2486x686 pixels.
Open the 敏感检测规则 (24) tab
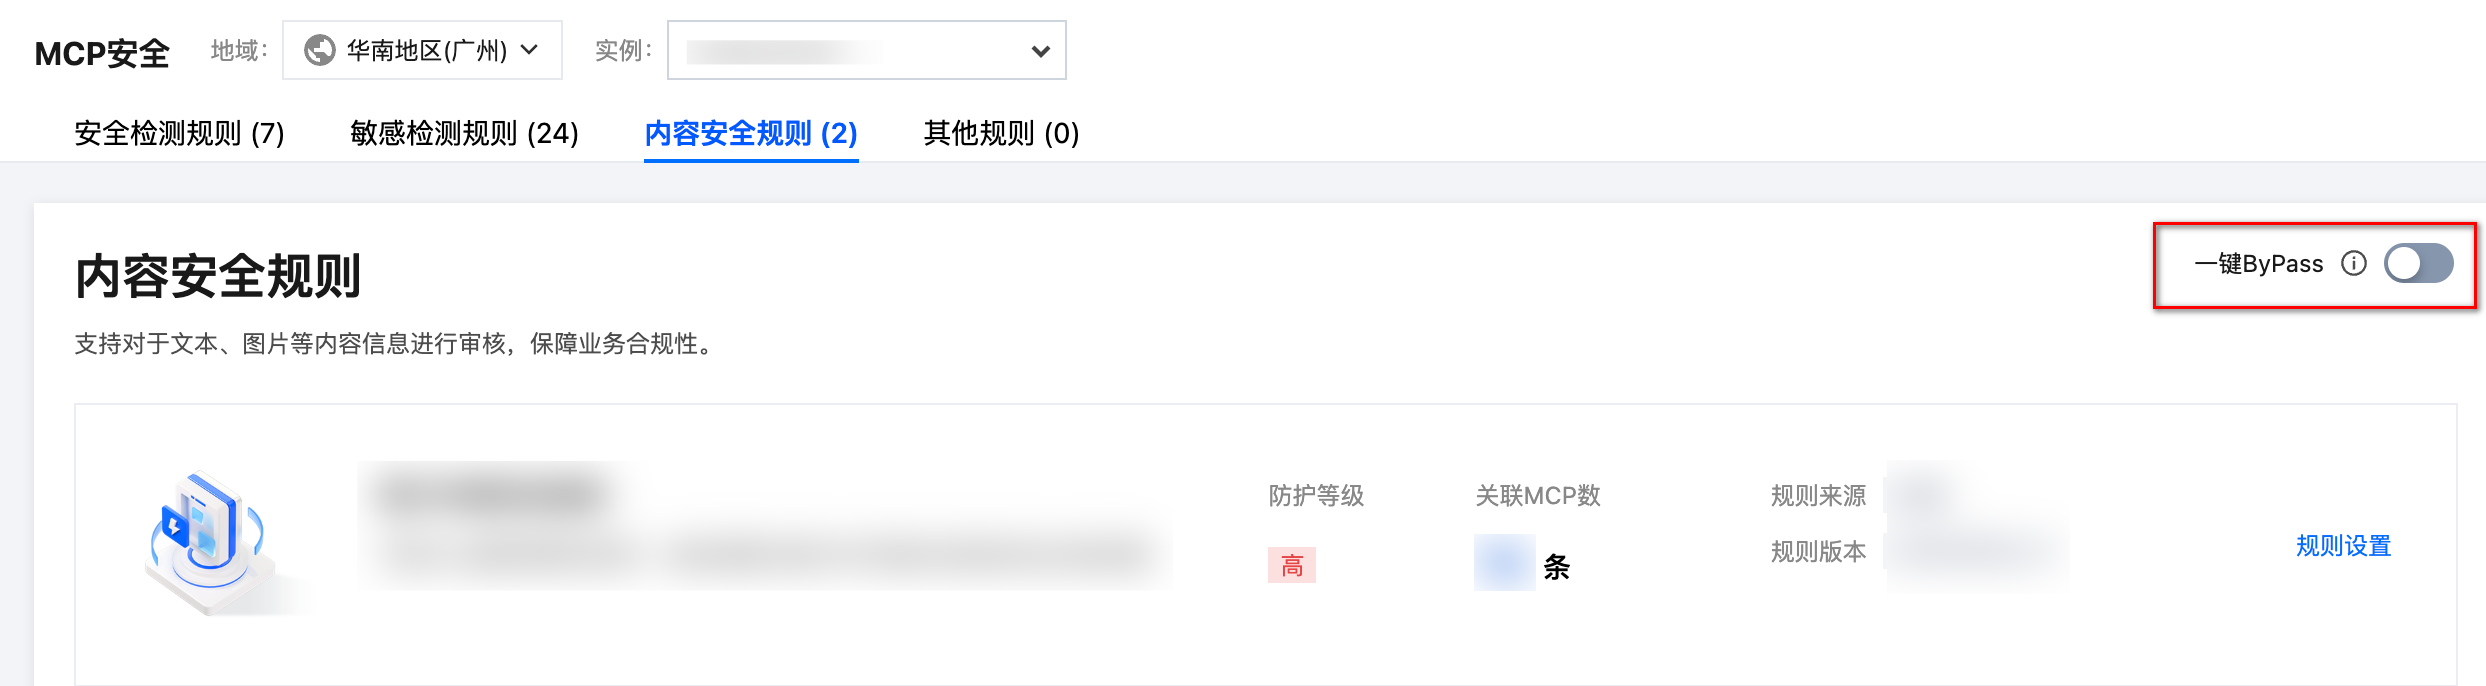tap(464, 133)
